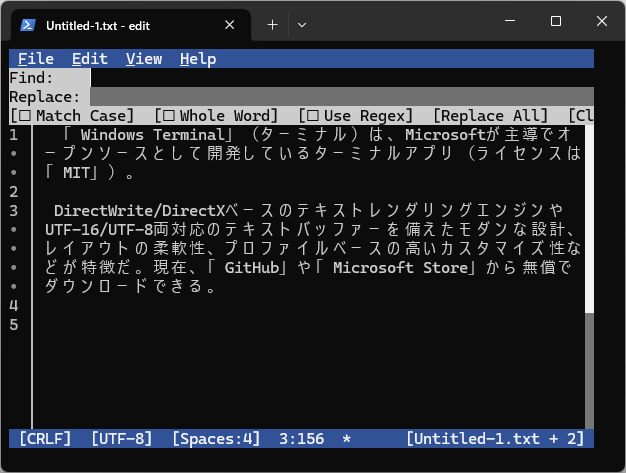Click the modified asterisk indicator in status bar
Screen dimensions: 626x473
[347, 439]
